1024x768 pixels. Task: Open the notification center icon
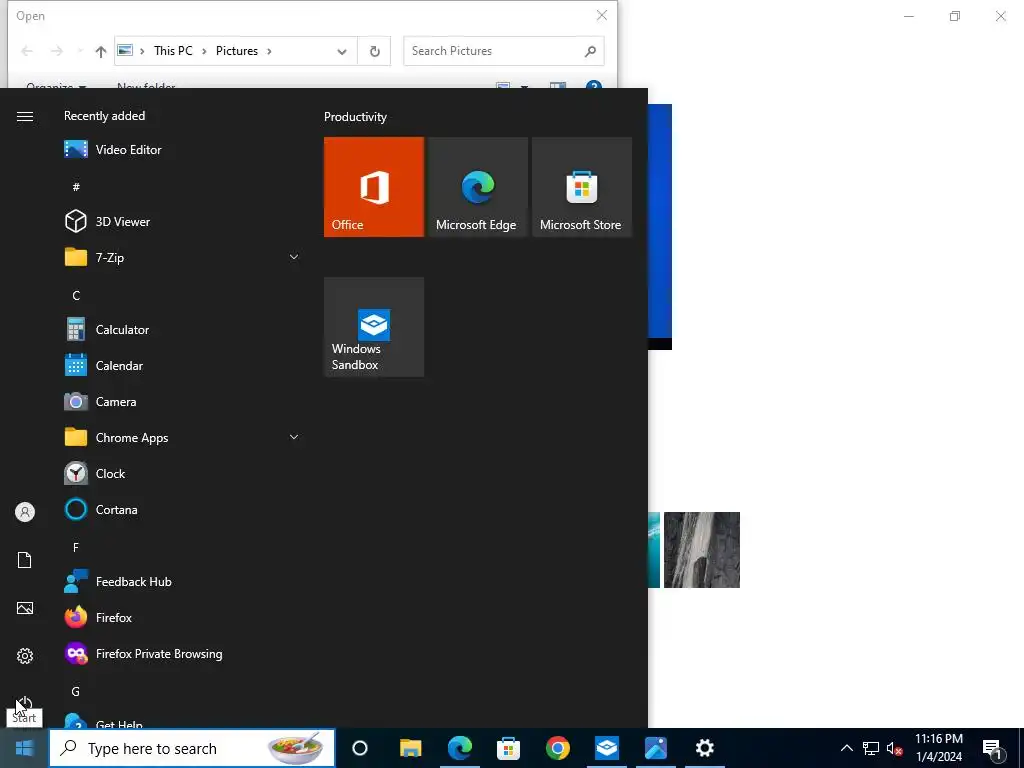[x=993, y=749]
